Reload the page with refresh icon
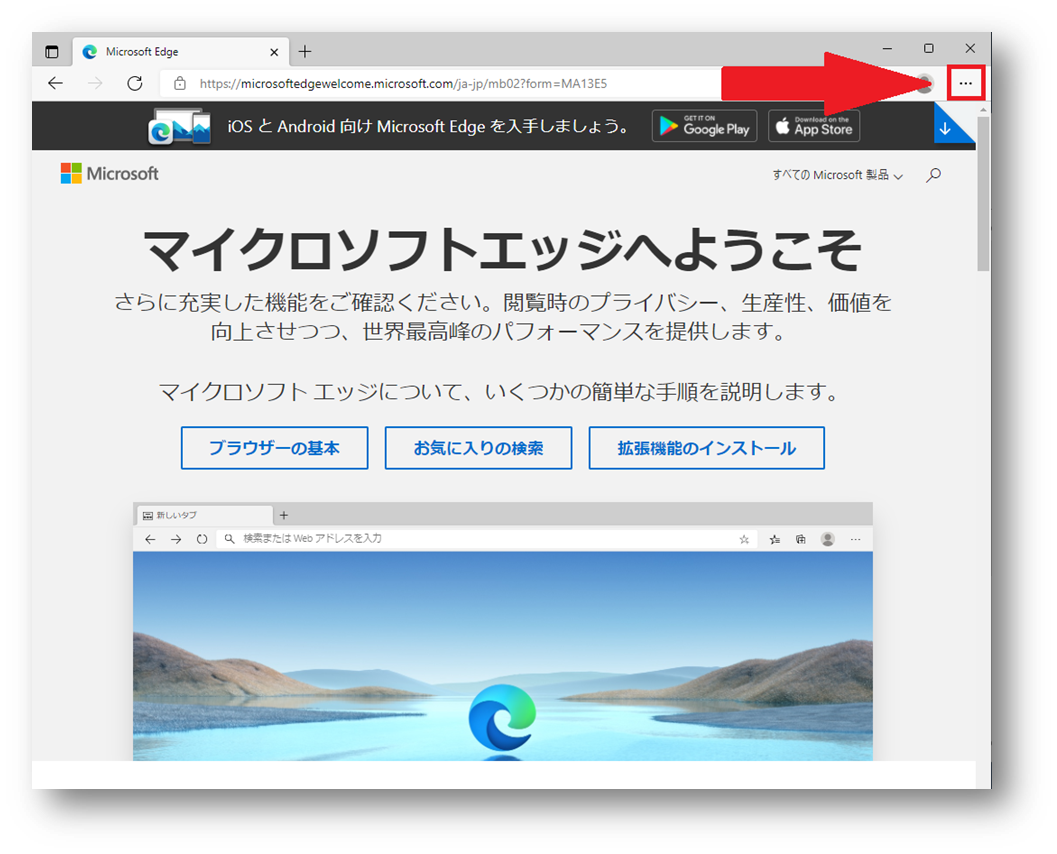This screenshot has width=1057, height=854. click(x=135, y=84)
